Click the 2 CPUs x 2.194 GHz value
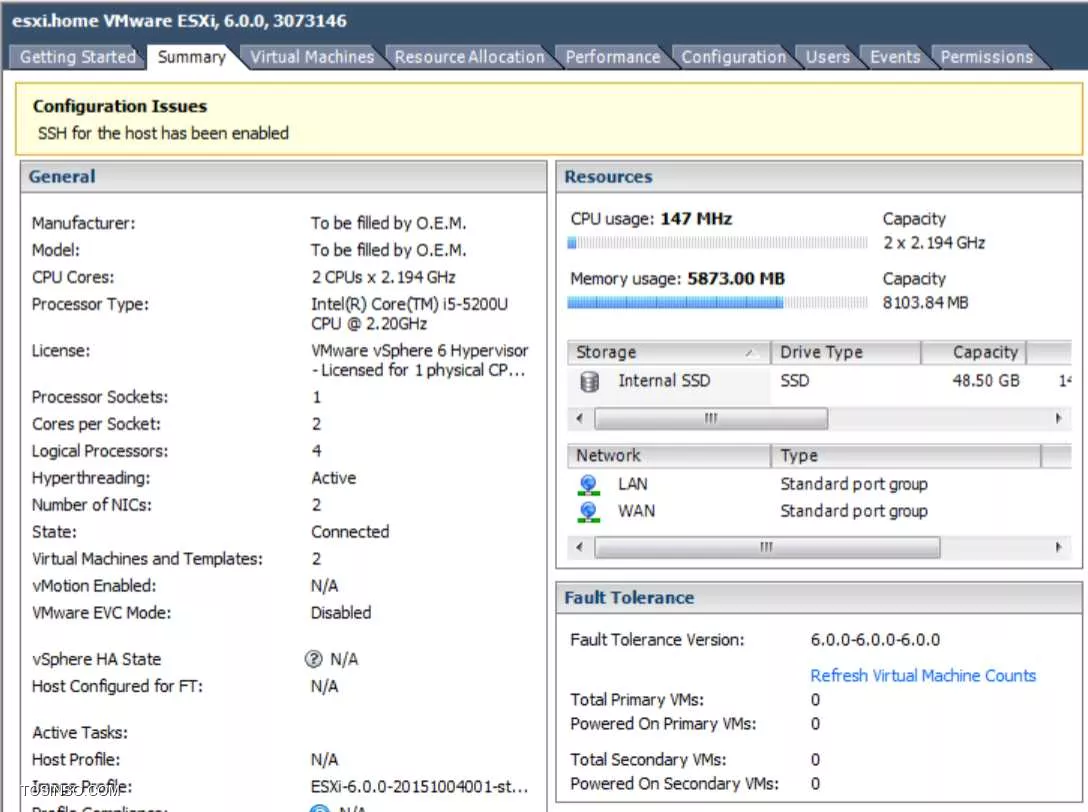Viewport: 1088px width, 812px height. (383, 278)
